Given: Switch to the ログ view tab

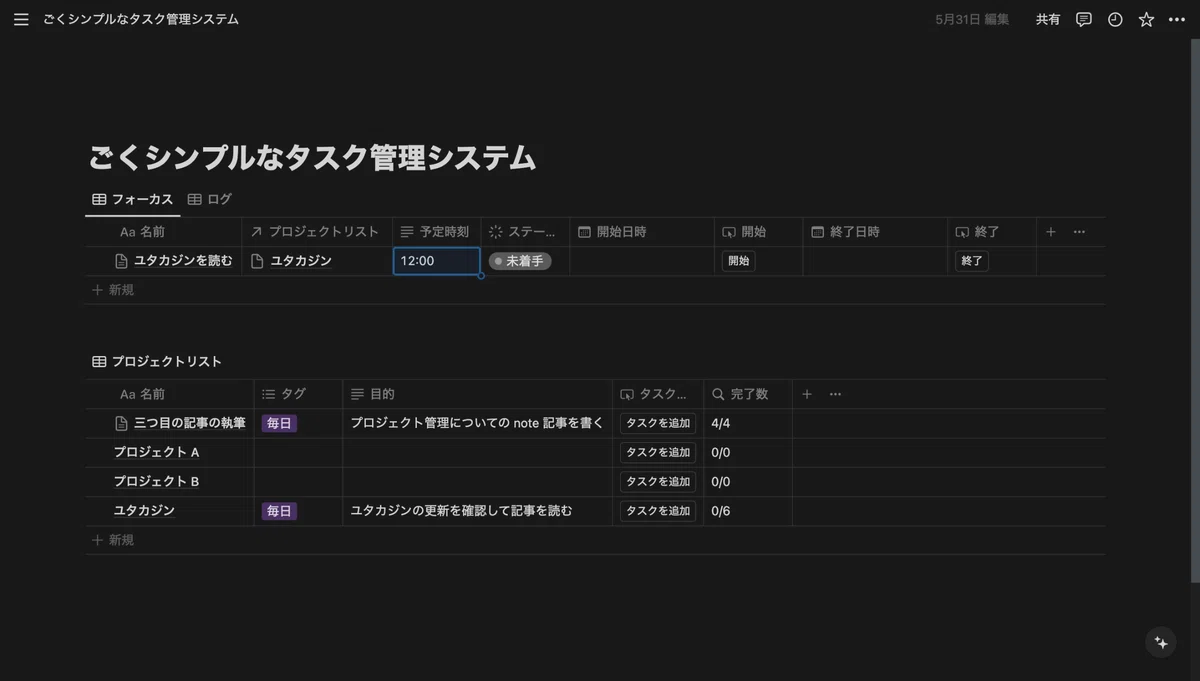Looking at the screenshot, I should pos(210,199).
